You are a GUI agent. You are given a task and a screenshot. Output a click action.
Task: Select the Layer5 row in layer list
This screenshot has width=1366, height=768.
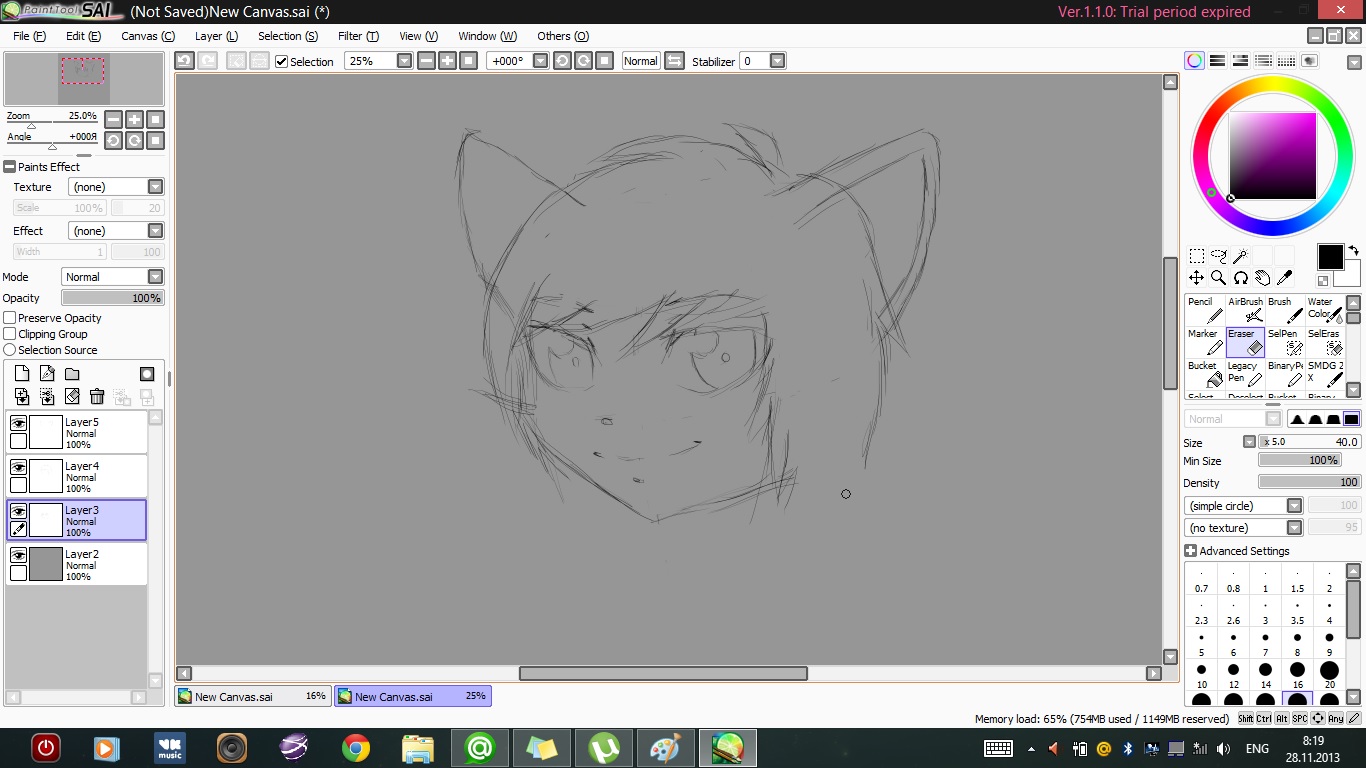coord(77,433)
